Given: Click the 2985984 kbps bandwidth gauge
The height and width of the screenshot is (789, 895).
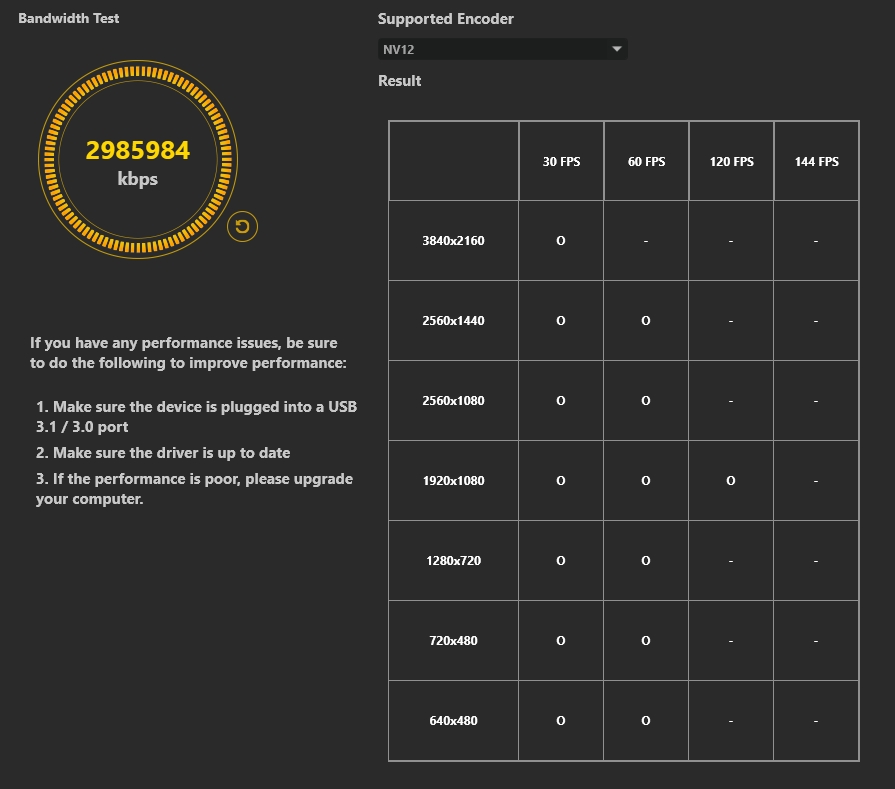Looking at the screenshot, I should coord(138,159).
